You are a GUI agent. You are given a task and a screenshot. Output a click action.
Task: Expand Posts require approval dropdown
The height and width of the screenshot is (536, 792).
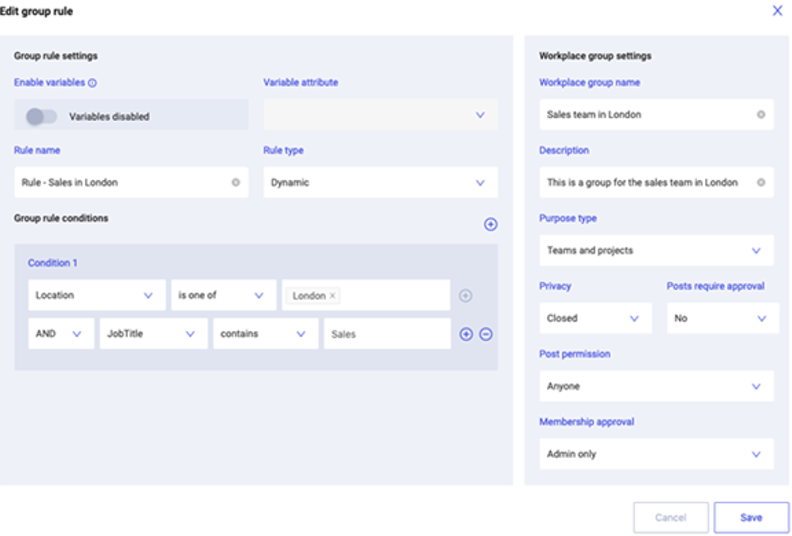tap(723, 318)
